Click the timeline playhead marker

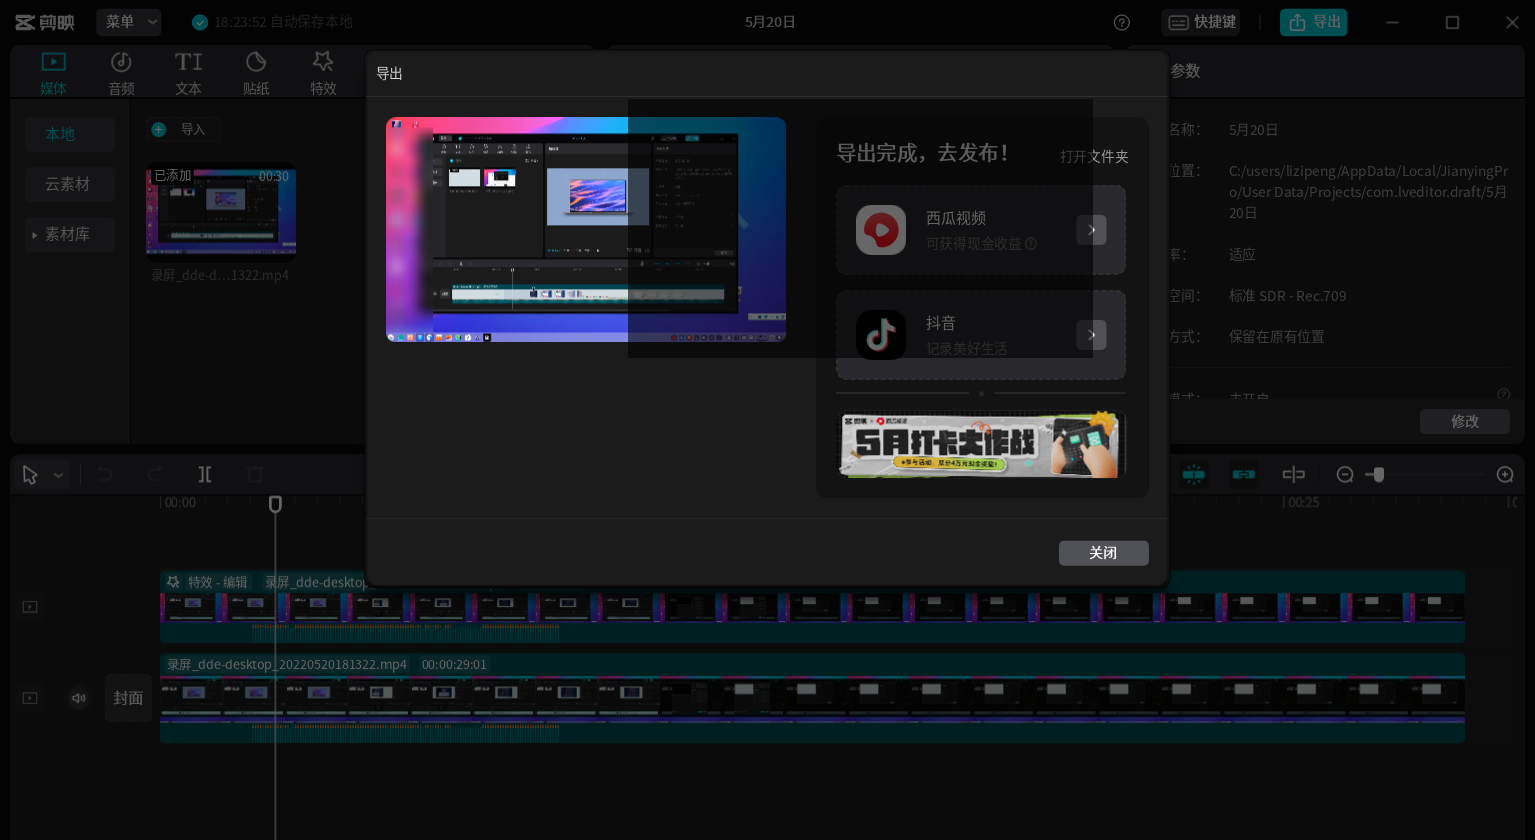click(275, 504)
